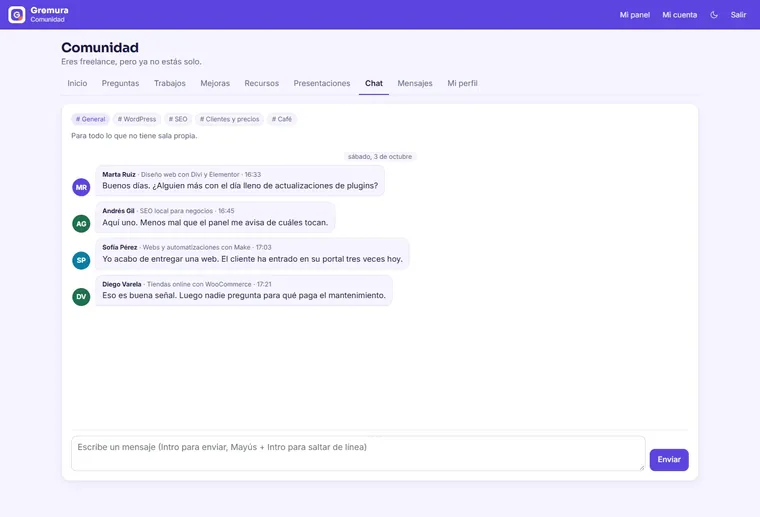Image resolution: width=760 pixels, height=517 pixels.
Task: Go to Mi perfil tab
Action: pos(462,83)
